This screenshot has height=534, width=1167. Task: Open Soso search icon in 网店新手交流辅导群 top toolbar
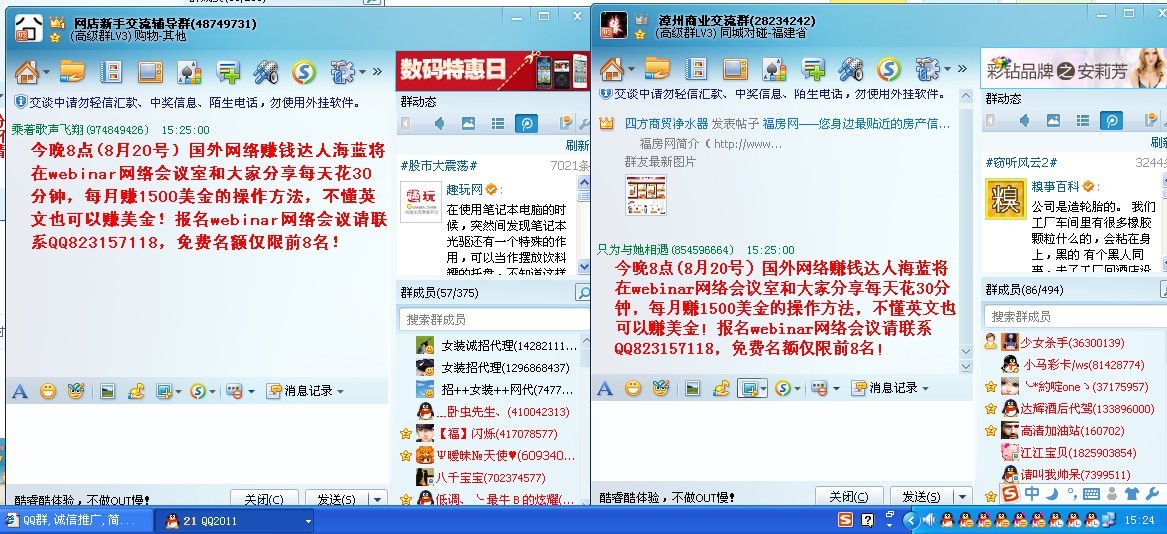304,71
